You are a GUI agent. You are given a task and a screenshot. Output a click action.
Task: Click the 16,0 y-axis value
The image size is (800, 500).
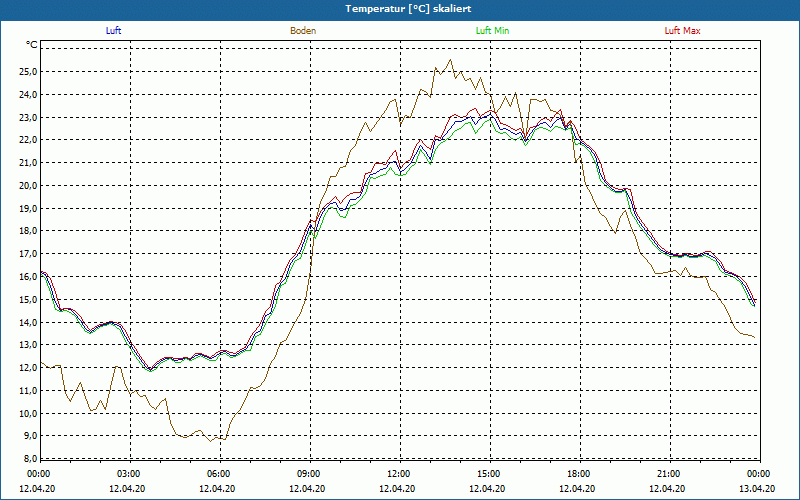28,277
